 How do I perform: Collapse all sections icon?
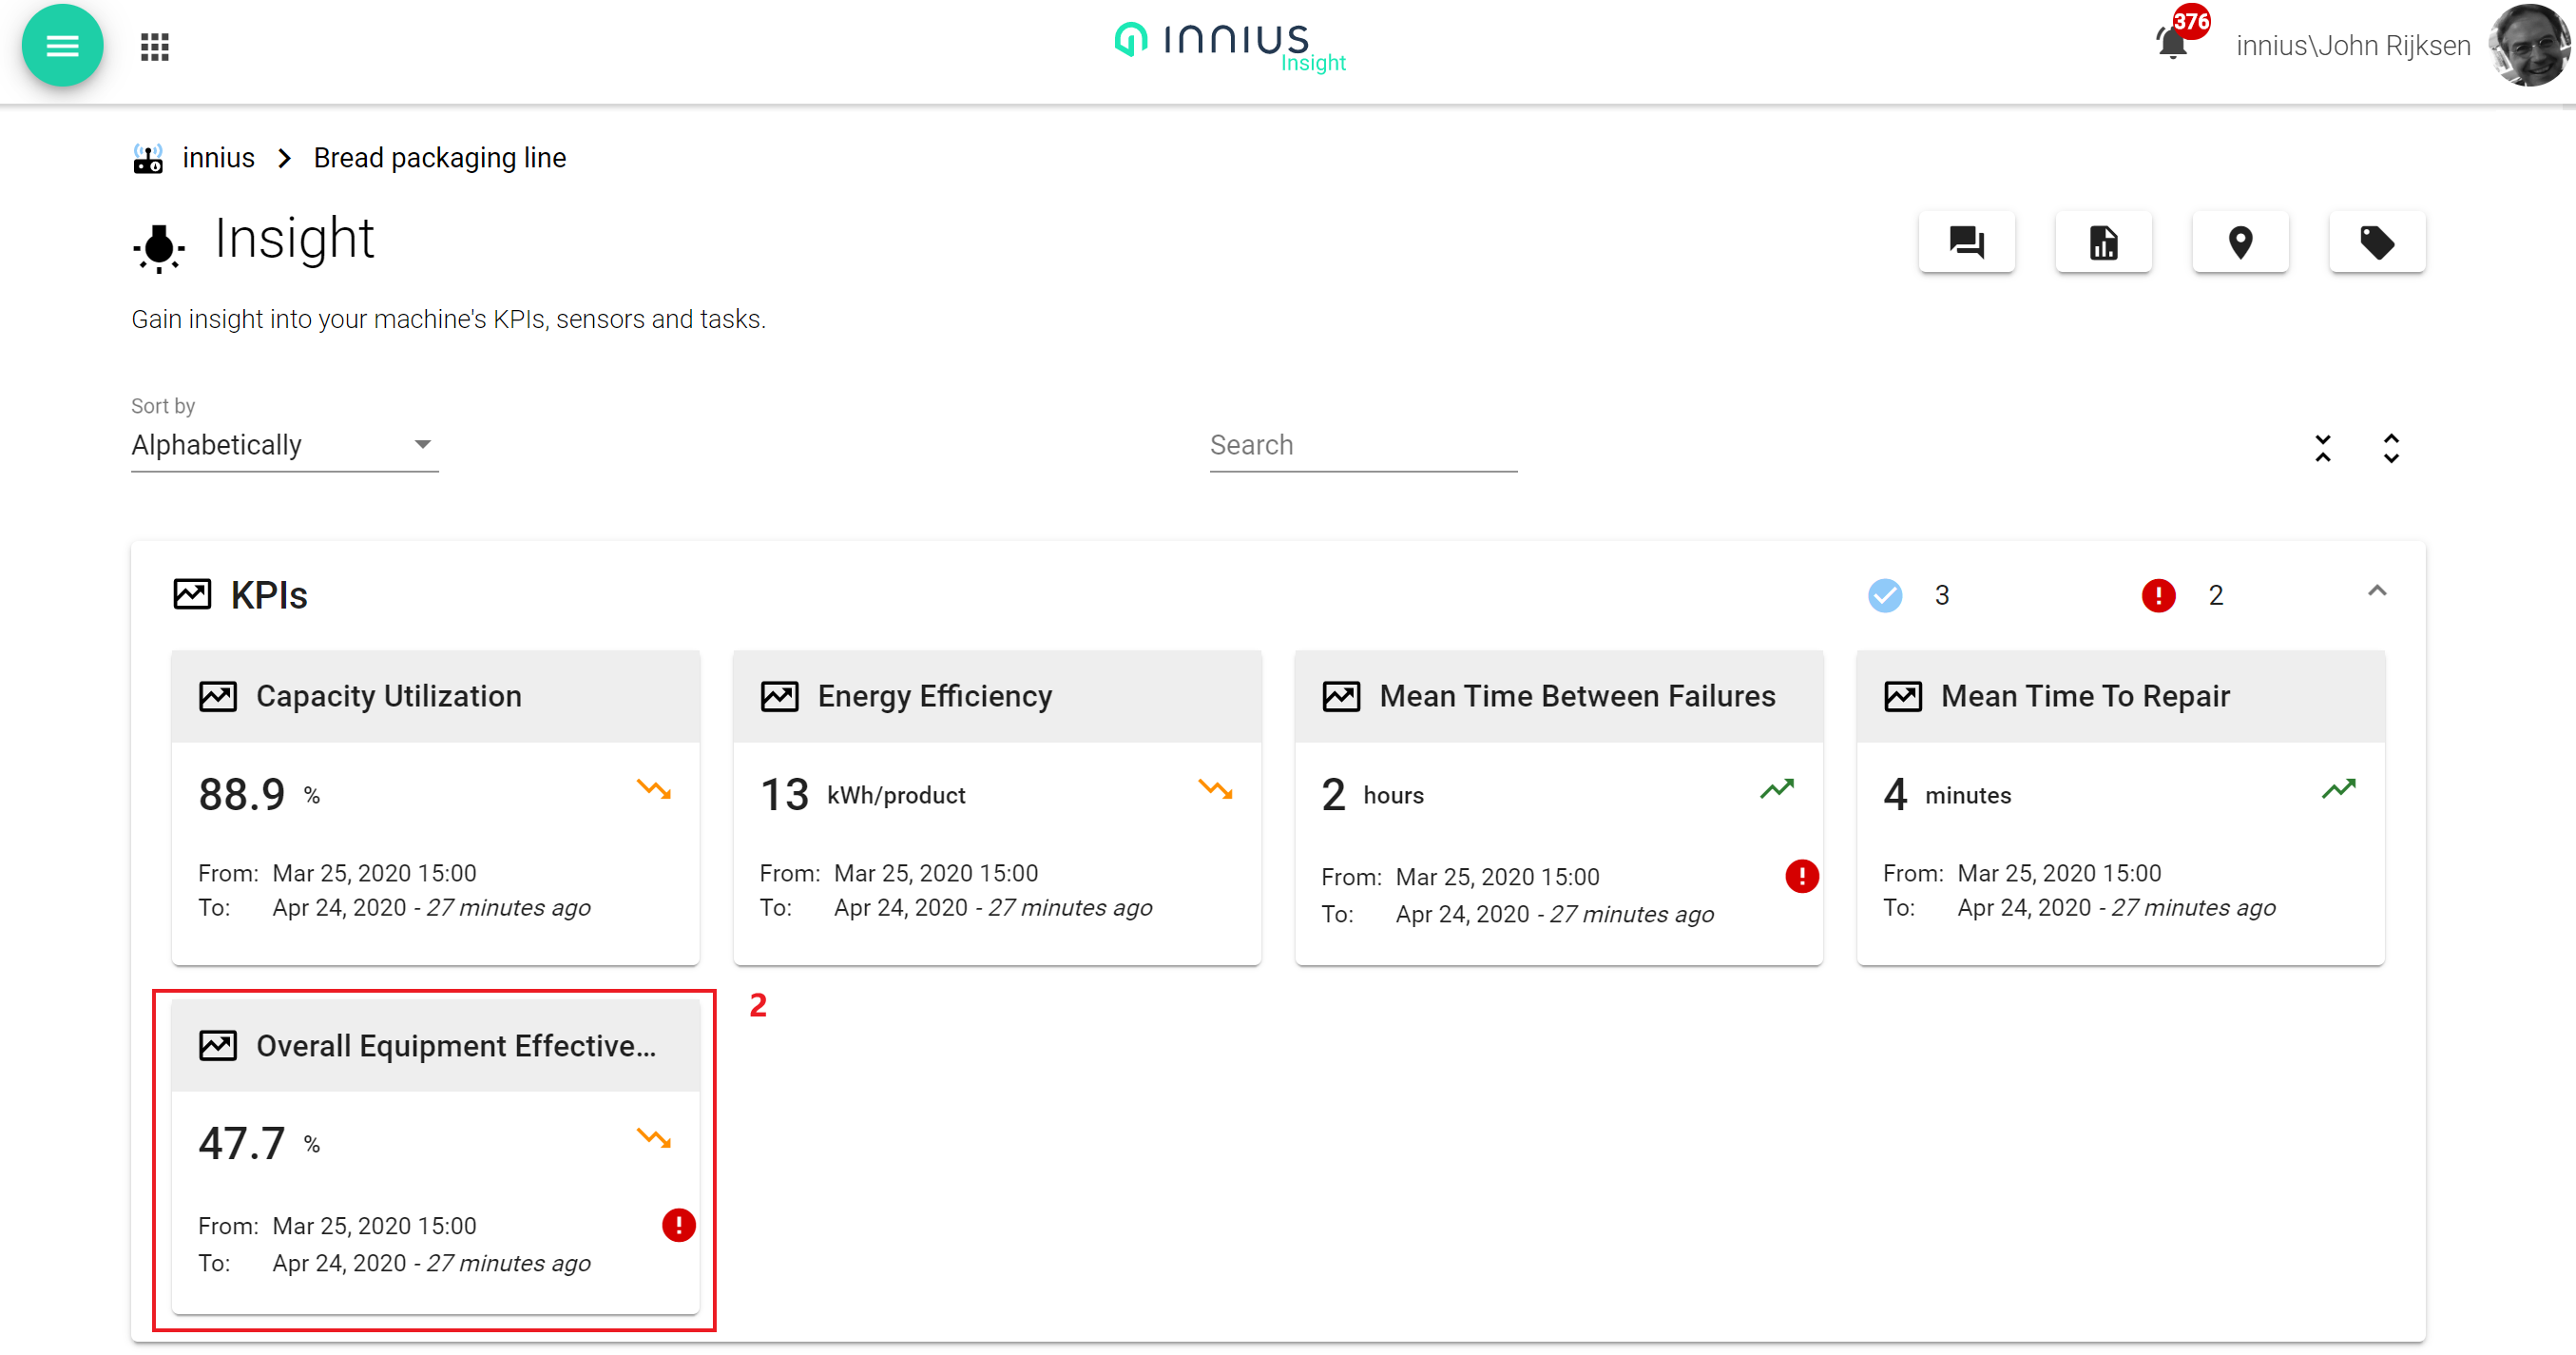coord(2323,448)
